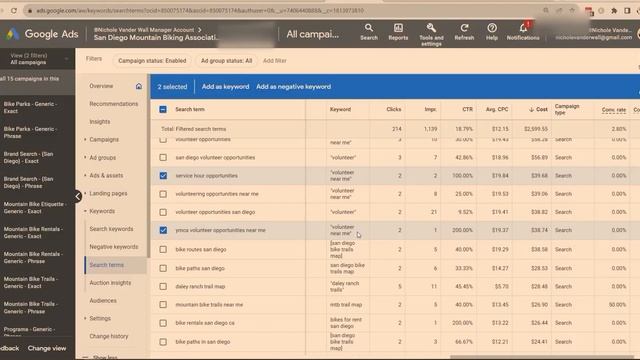Select Mountain Bike Rentals - Generic - Phrase
Image resolution: width=640 pixels, height=360 pixels.
pyautogui.click(x=33, y=258)
